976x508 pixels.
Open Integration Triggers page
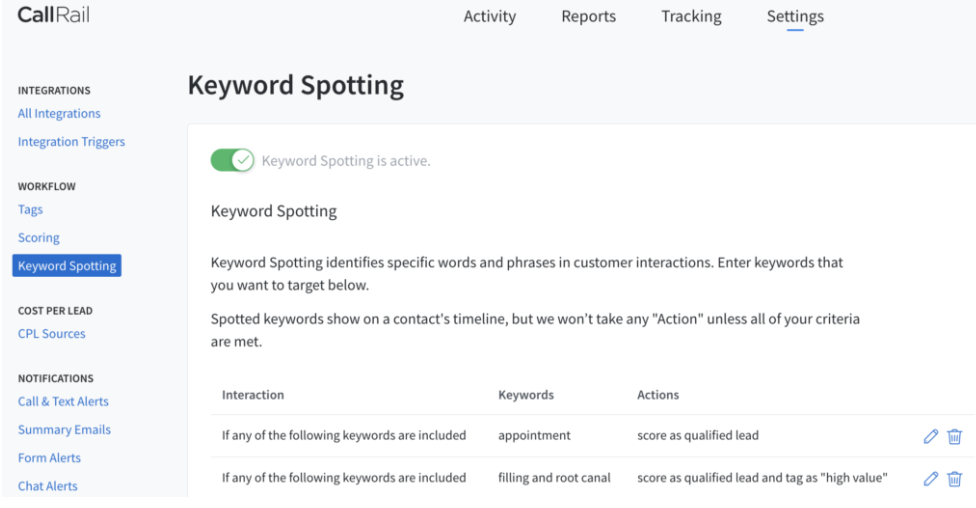click(x=70, y=142)
